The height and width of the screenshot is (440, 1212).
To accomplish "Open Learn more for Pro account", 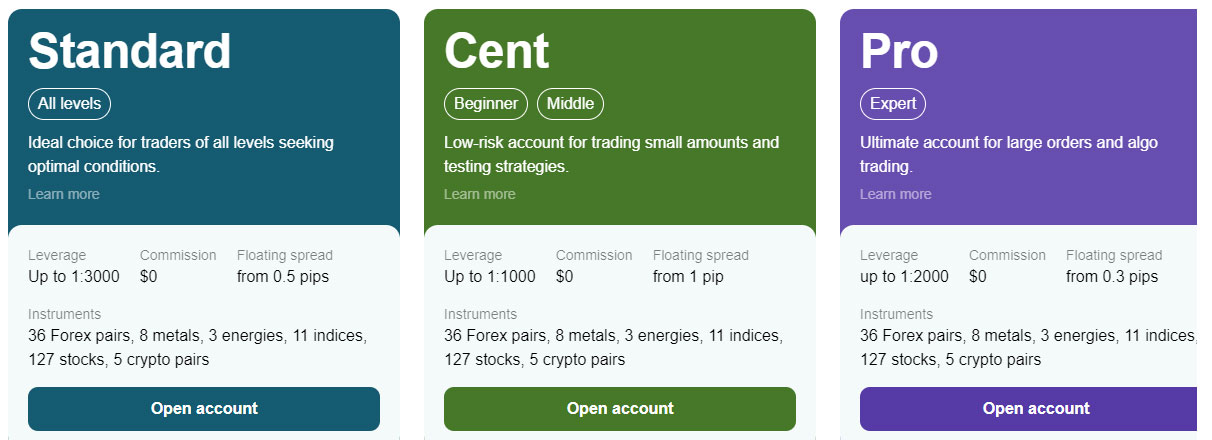I will point(896,194).
